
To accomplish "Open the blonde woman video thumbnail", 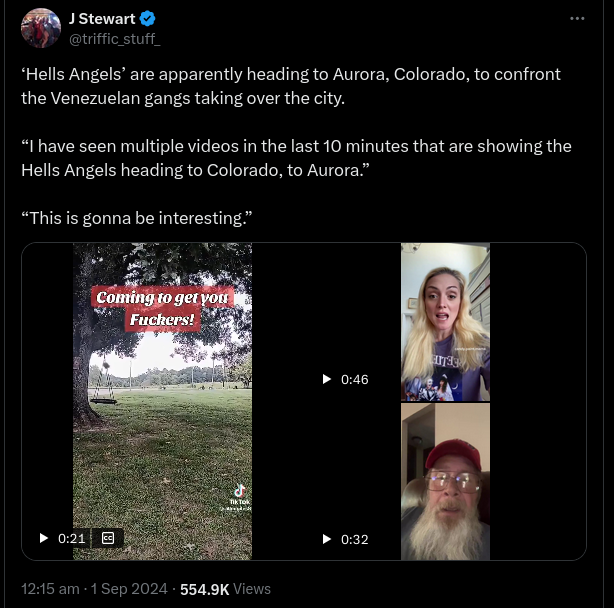I will 445,322.
